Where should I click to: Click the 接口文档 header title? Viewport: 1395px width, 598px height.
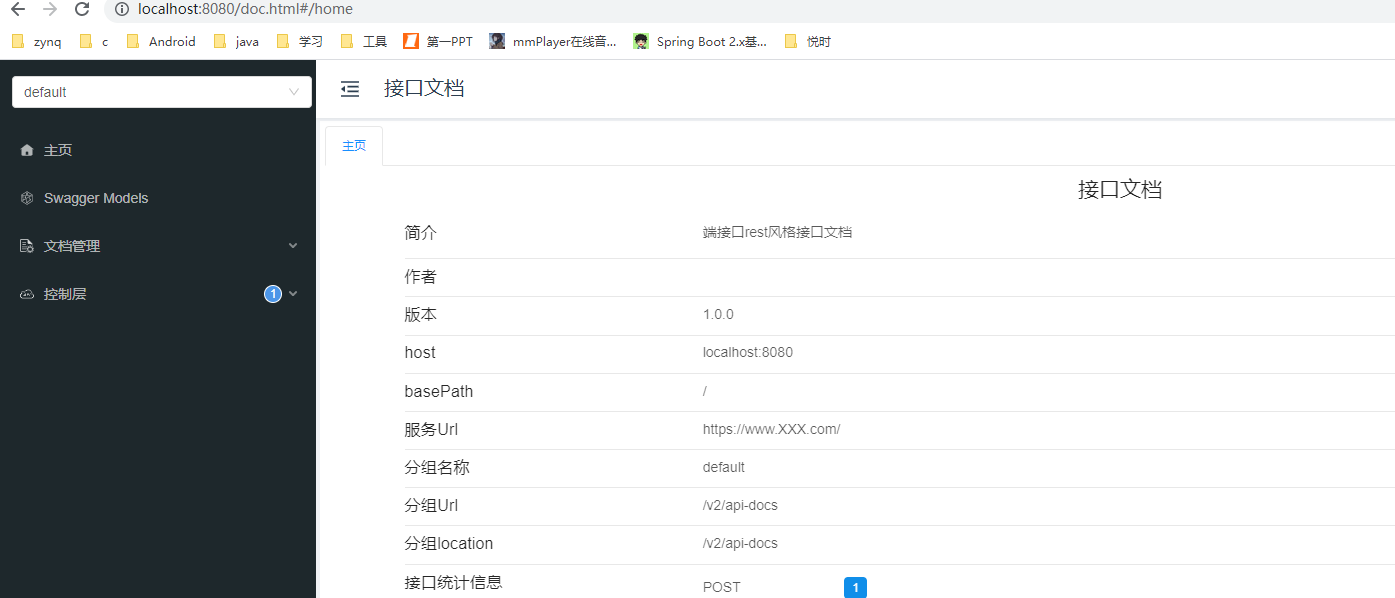click(424, 88)
